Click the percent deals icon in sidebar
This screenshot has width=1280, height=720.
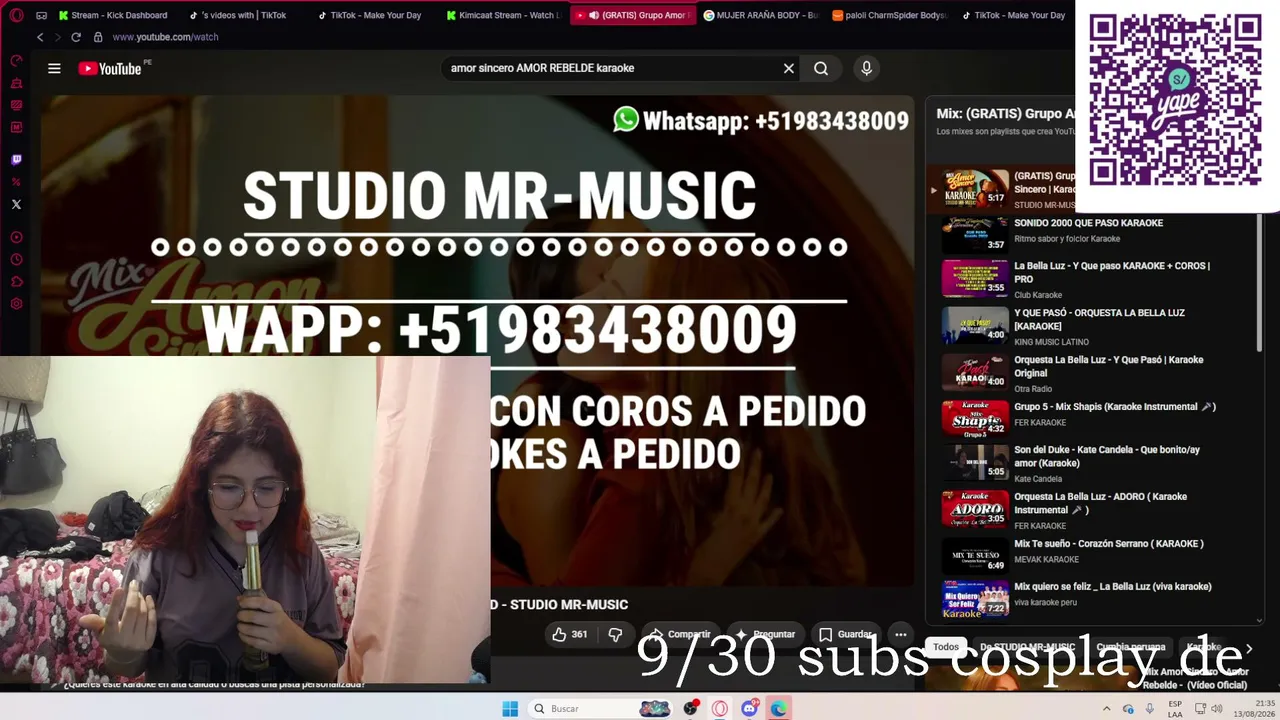16,182
